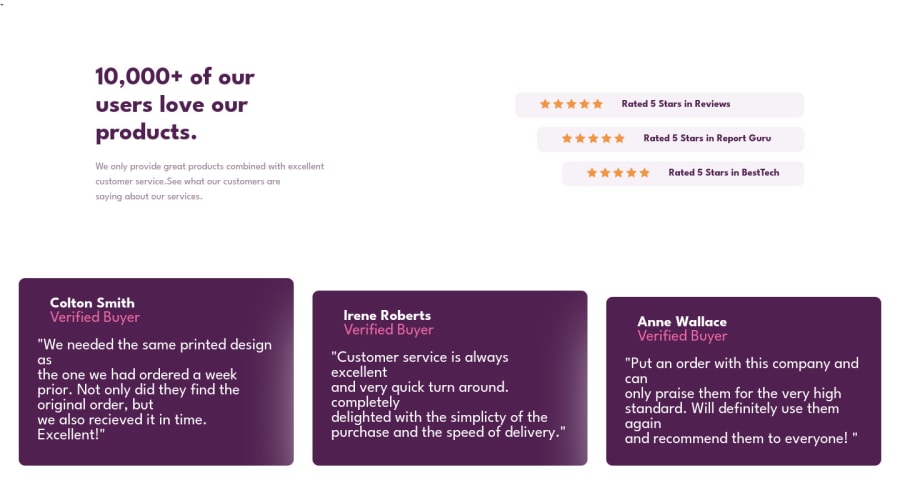Click the first star in the BestTech rating
The width and height of the screenshot is (900, 500).
tap(592, 173)
